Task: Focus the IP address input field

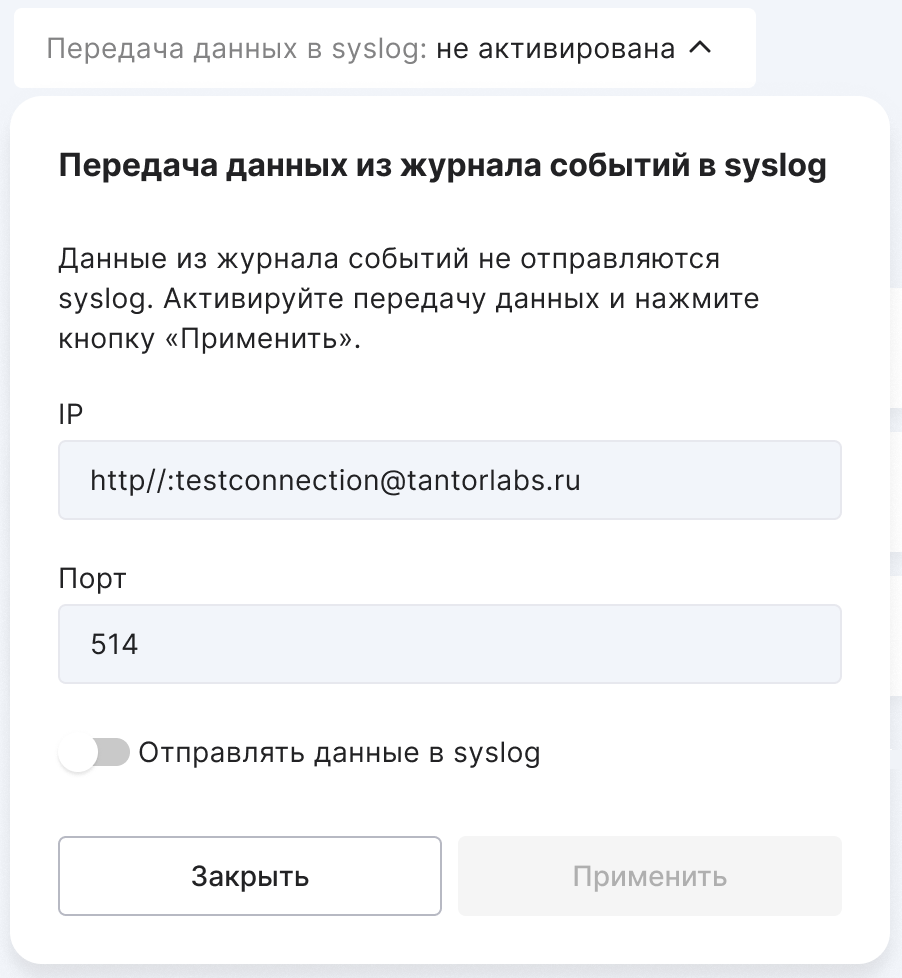Action: 449,481
